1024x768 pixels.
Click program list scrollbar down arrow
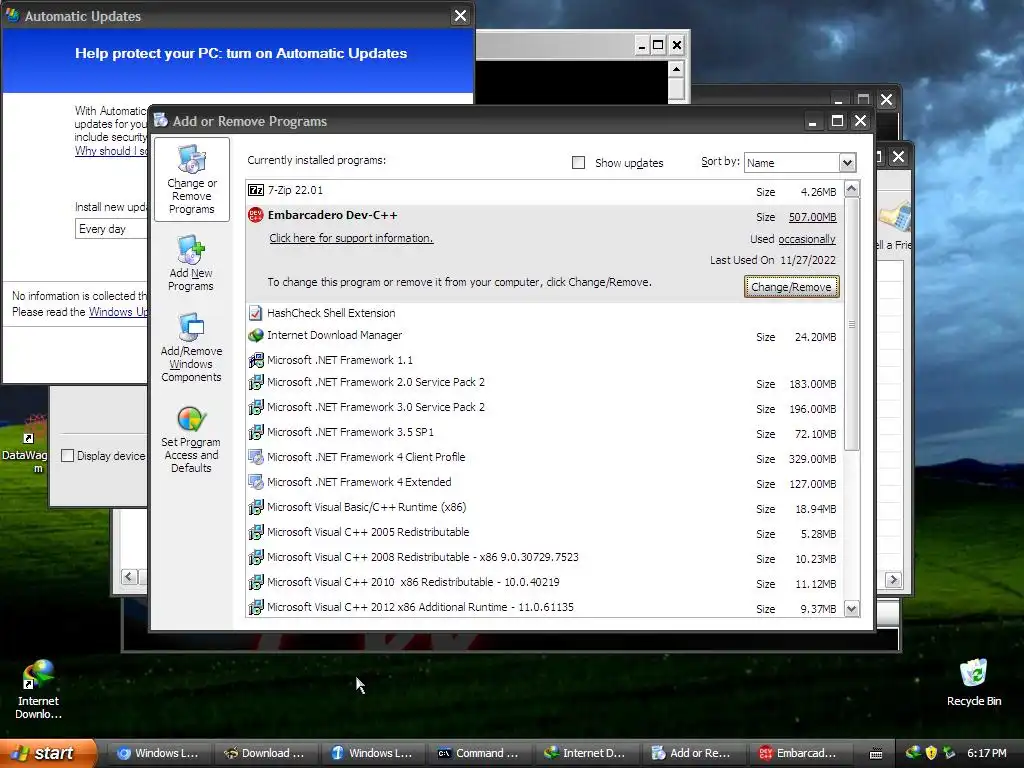[852, 609]
